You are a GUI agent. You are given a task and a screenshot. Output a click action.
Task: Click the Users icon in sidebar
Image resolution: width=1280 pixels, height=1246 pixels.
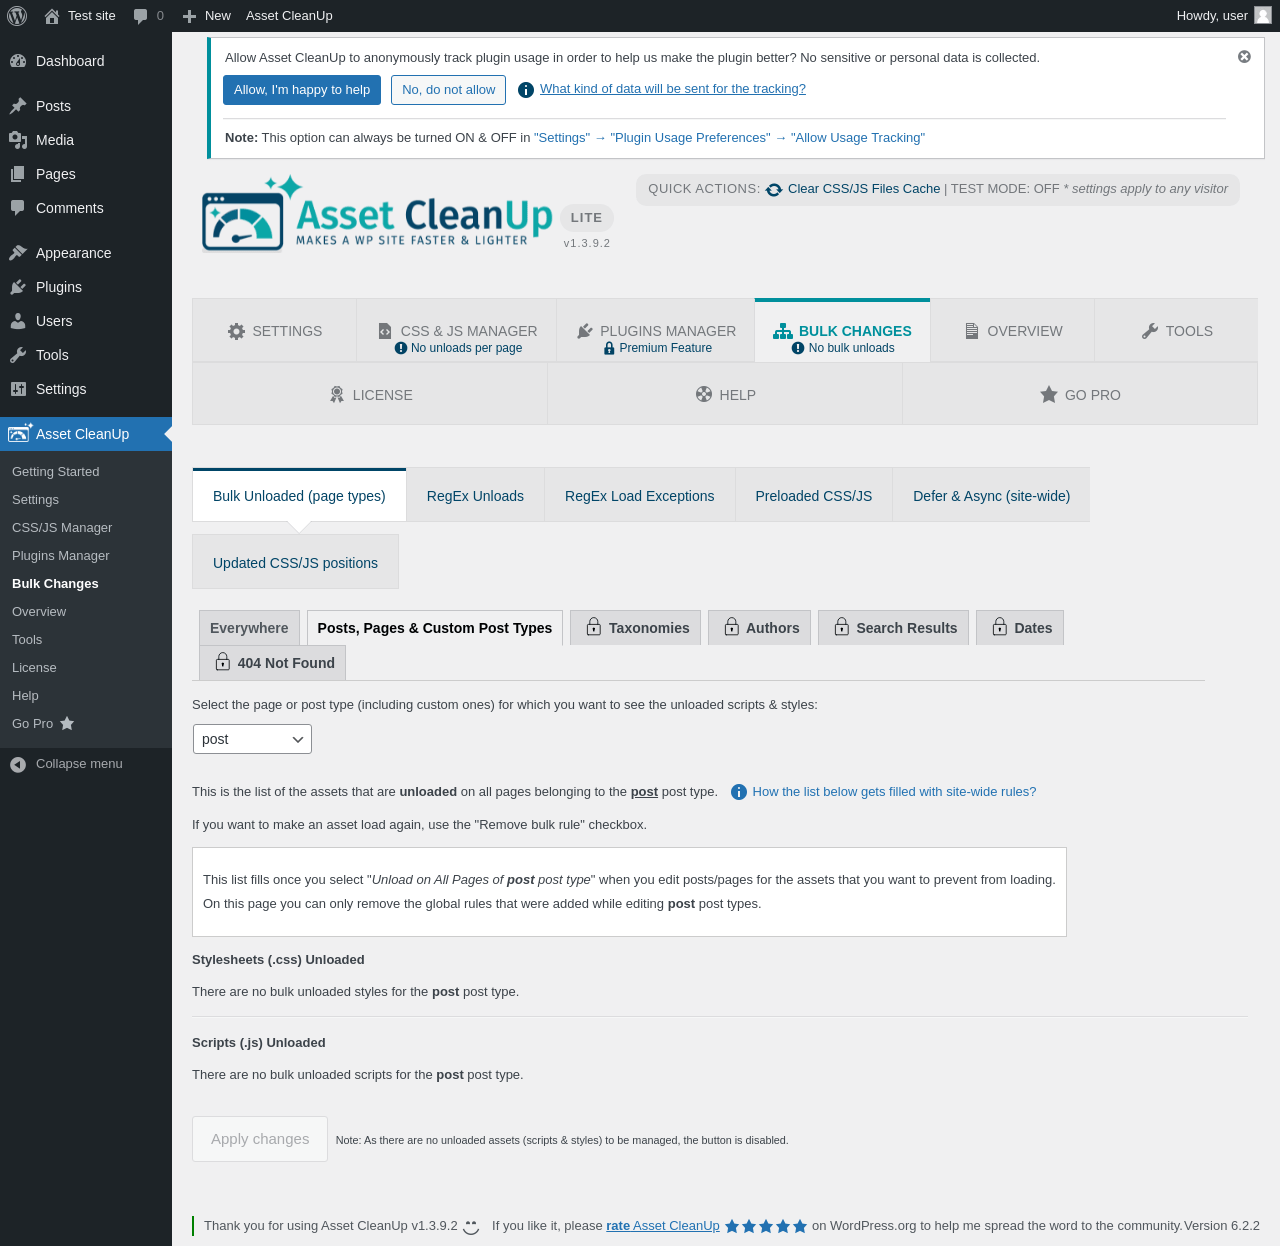point(18,321)
